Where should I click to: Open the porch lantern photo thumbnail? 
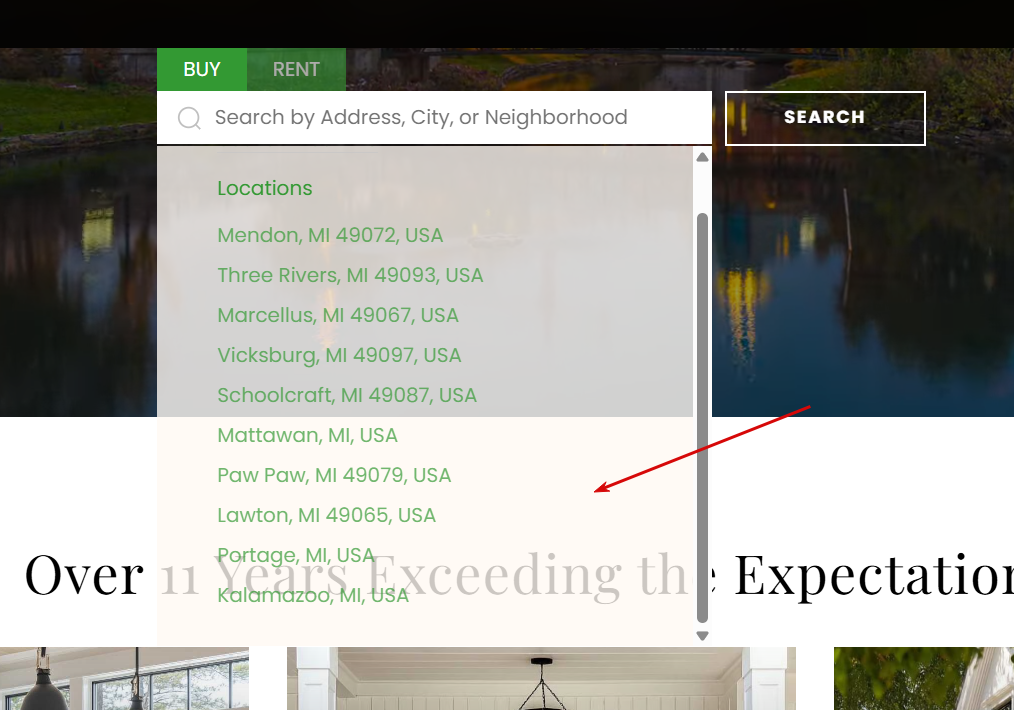pos(541,678)
